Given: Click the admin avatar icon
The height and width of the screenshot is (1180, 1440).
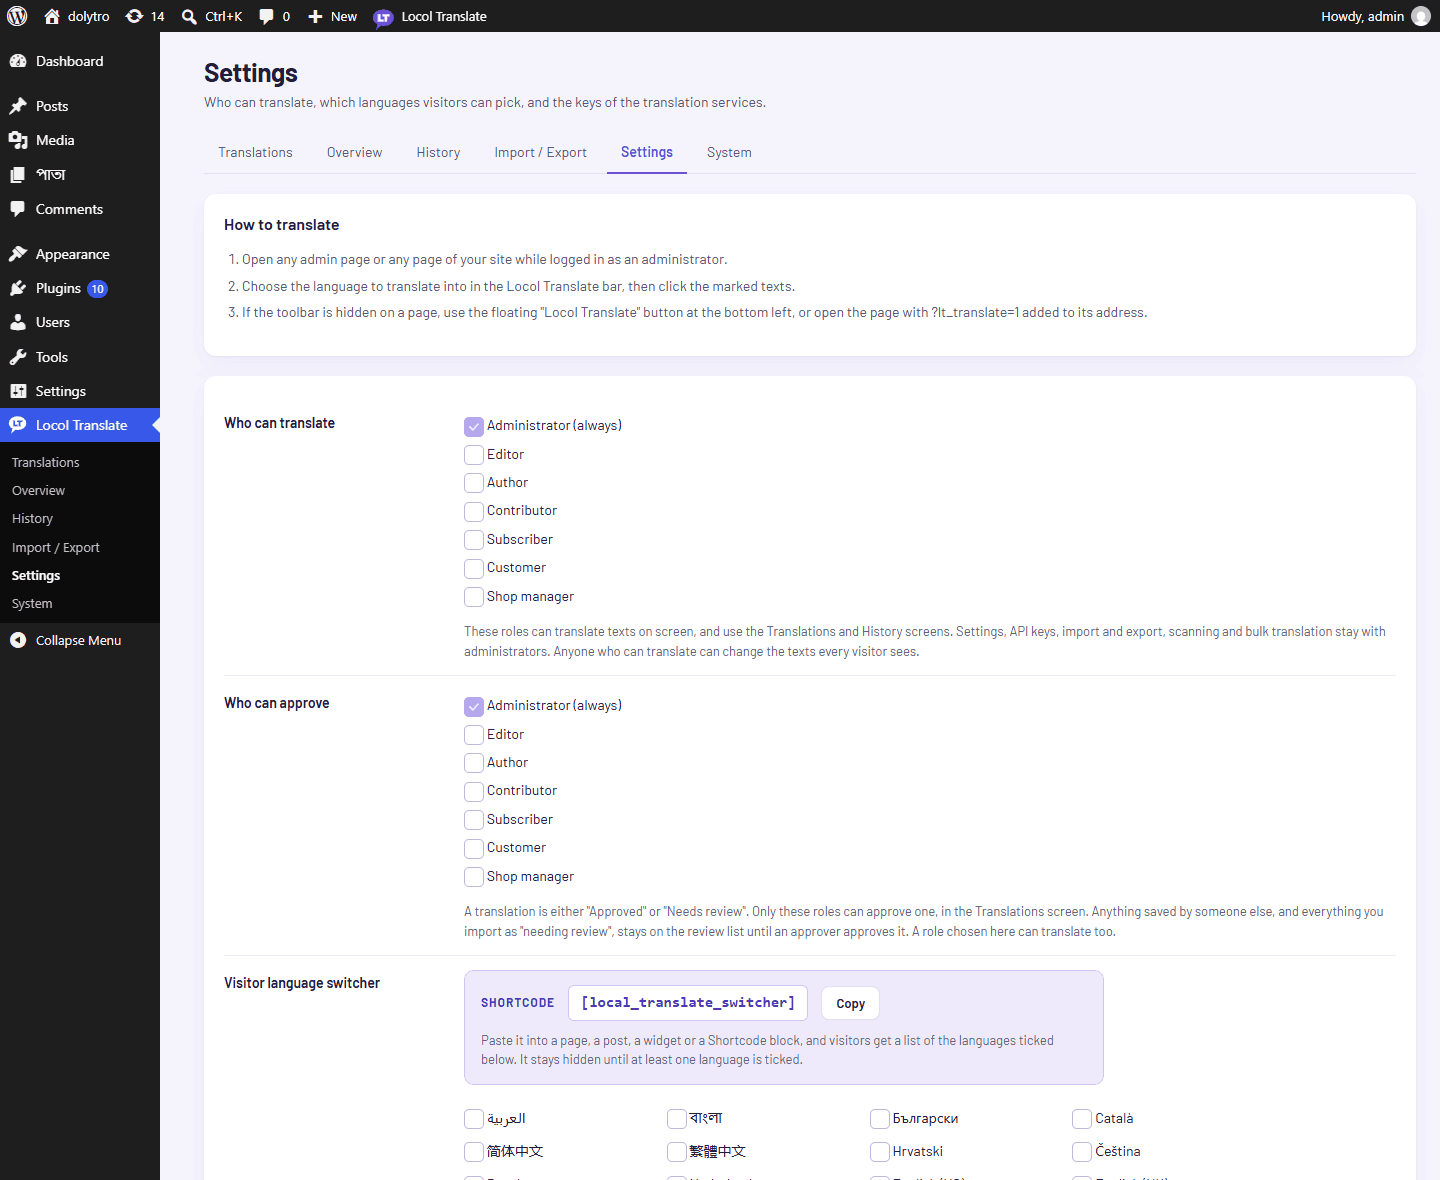Looking at the screenshot, I should coord(1420,16).
